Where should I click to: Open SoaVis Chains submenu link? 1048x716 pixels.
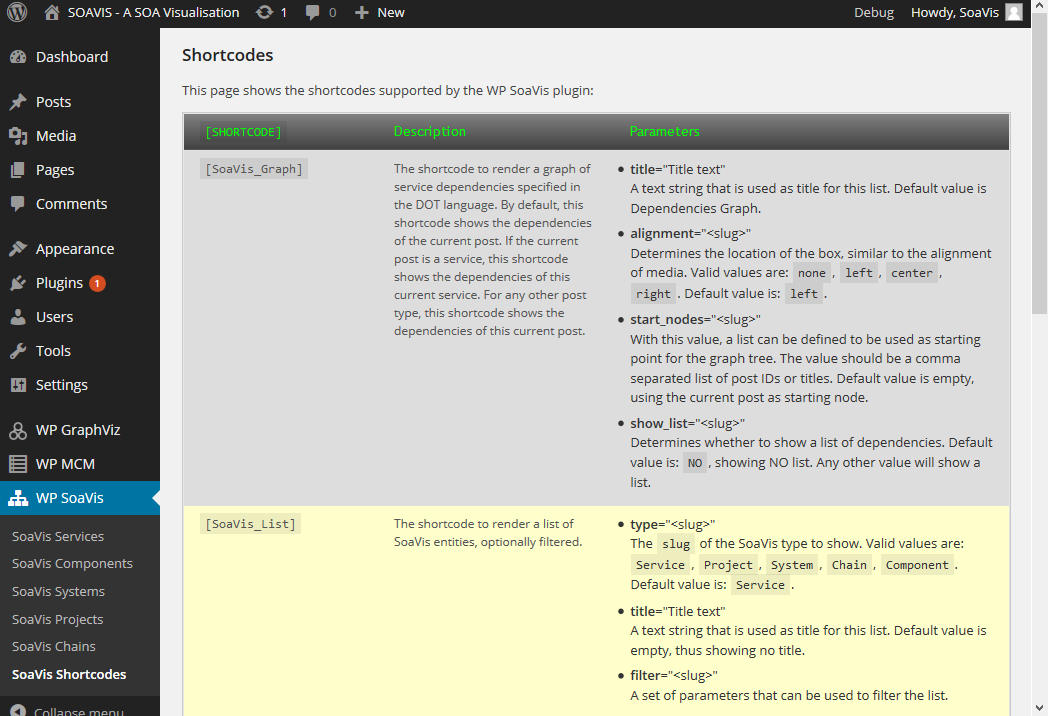click(53, 646)
